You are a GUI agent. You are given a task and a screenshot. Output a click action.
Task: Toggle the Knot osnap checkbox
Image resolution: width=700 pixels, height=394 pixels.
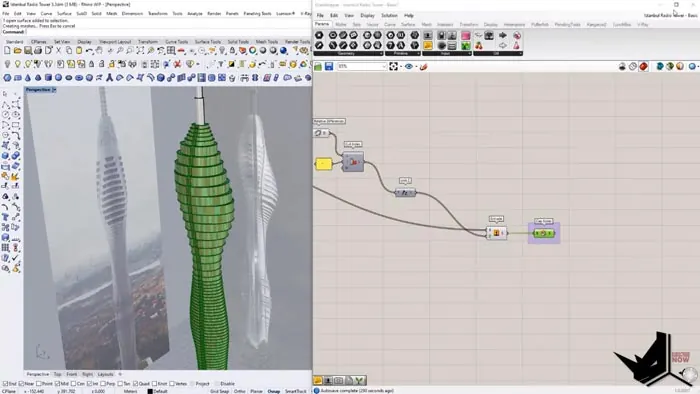pyautogui.click(x=154, y=383)
